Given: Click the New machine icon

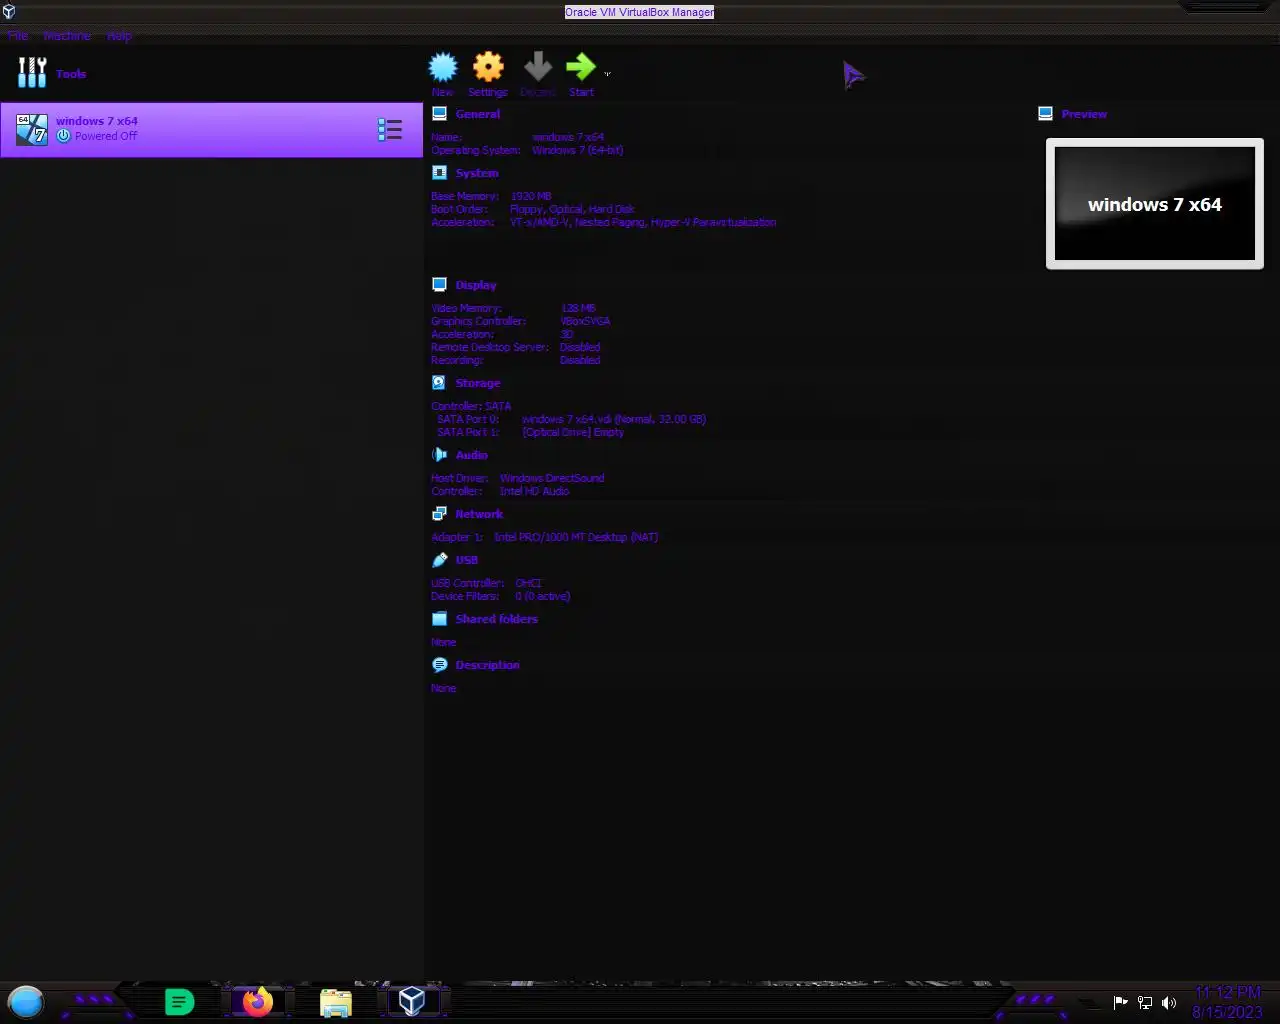Looking at the screenshot, I should 443,67.
